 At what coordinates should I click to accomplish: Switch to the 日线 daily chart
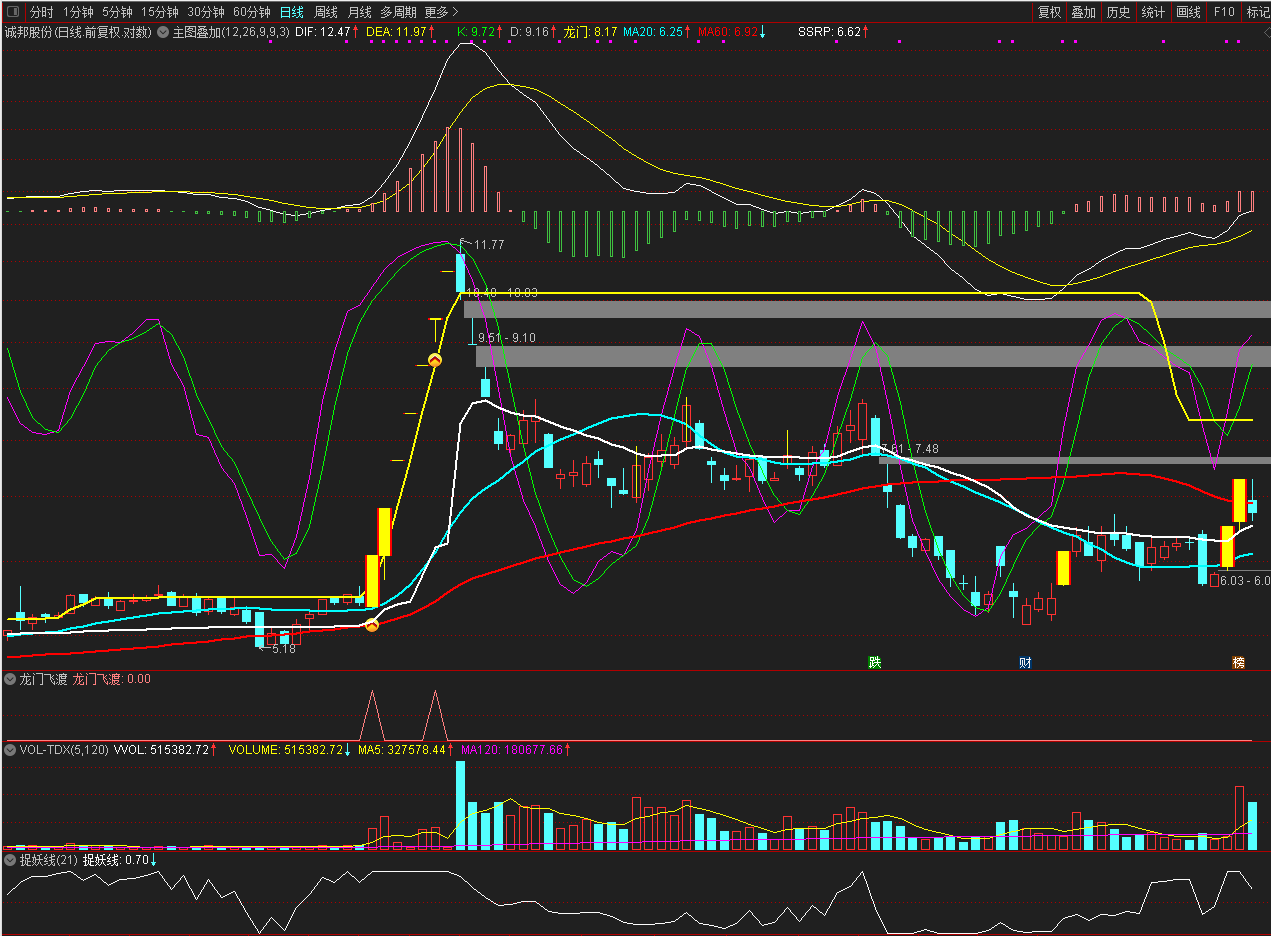tap(292, 12)
